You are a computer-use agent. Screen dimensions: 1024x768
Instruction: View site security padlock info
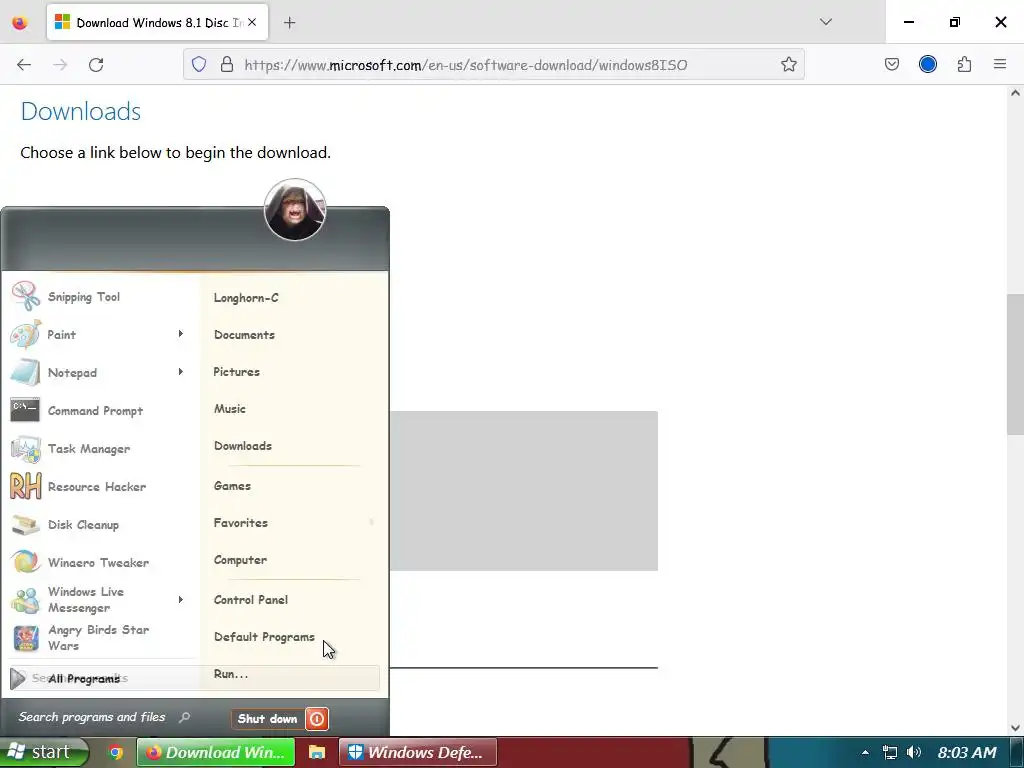coord(227,64)
